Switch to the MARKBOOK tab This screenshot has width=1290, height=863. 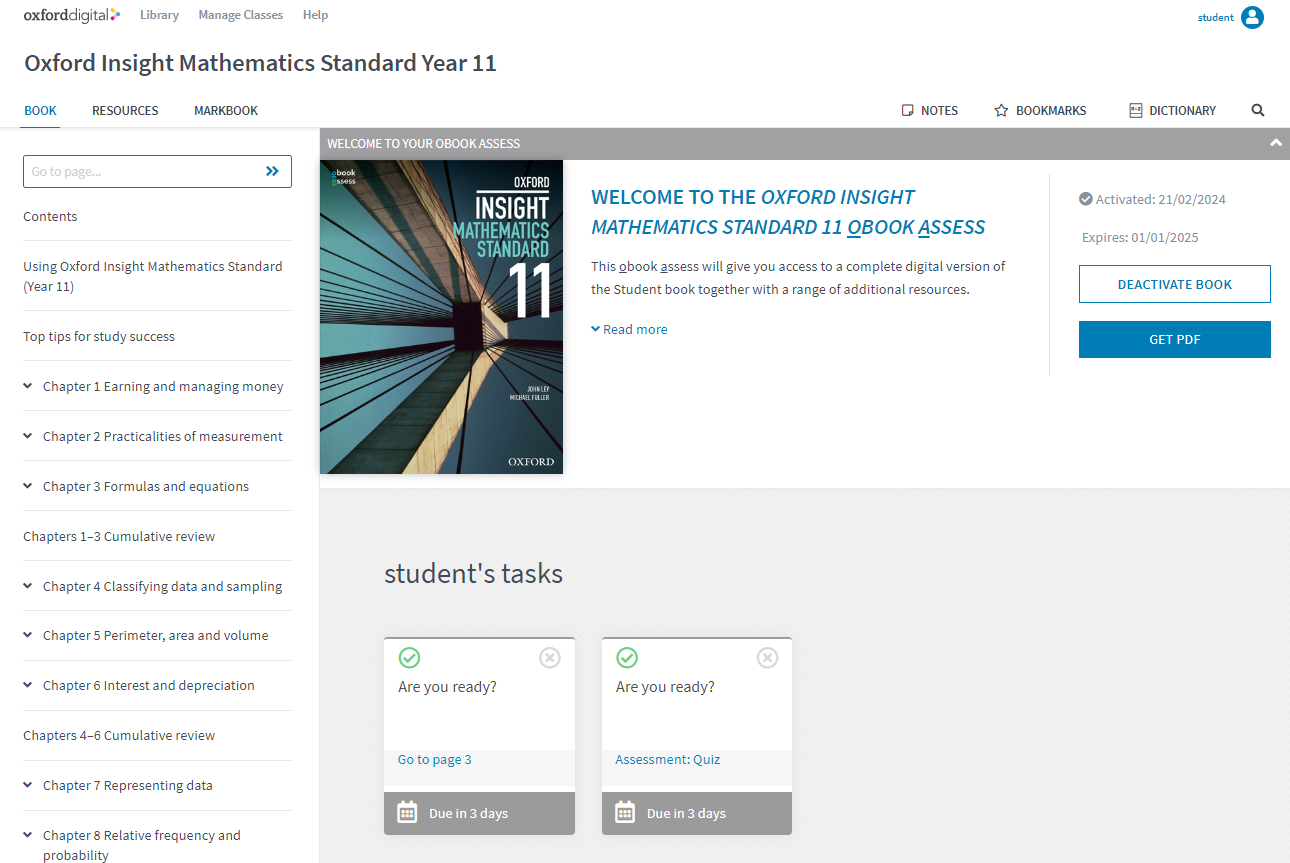226,111
